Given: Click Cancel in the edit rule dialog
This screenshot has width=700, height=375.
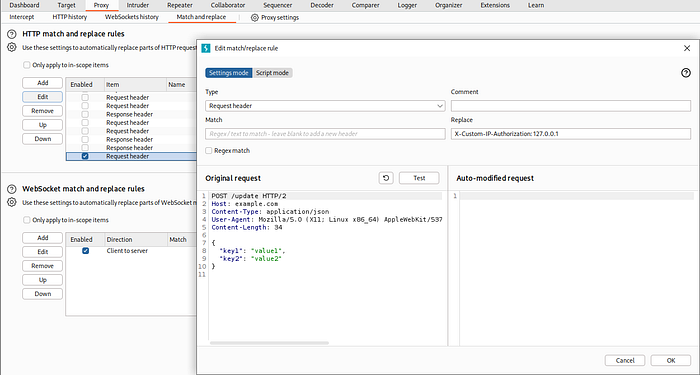Looking at the screenshot, I should click(625, 361).
